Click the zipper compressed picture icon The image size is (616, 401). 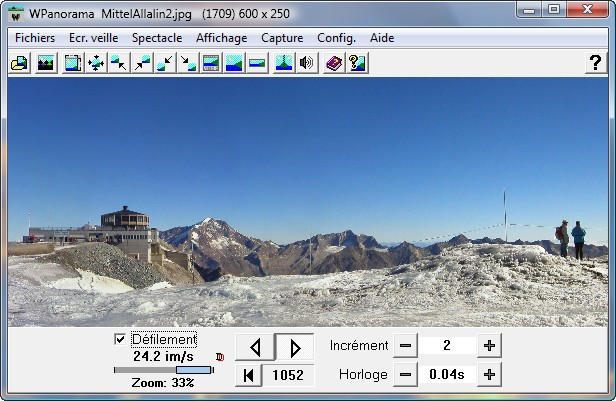284,63
